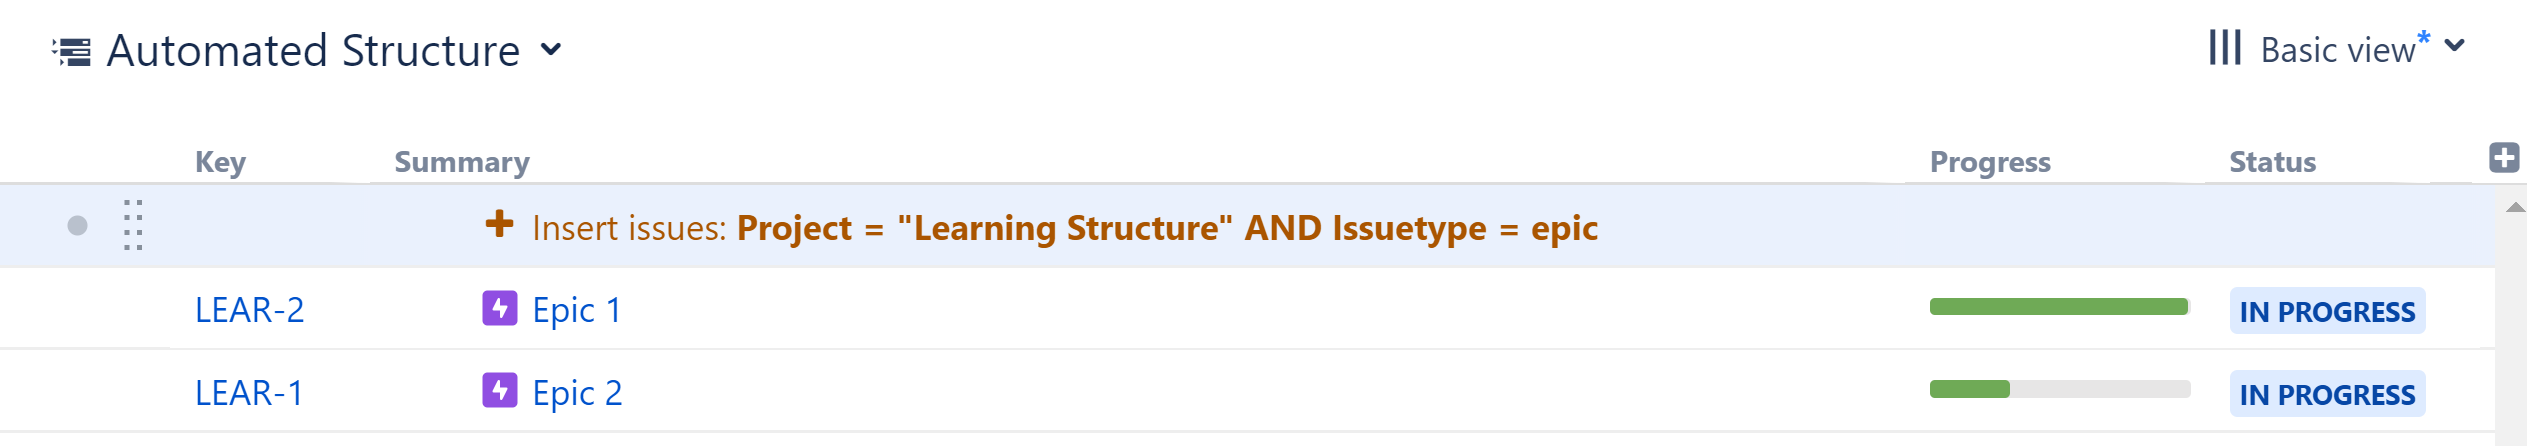Open issue link LEAR-2

(x=249, y=310)
